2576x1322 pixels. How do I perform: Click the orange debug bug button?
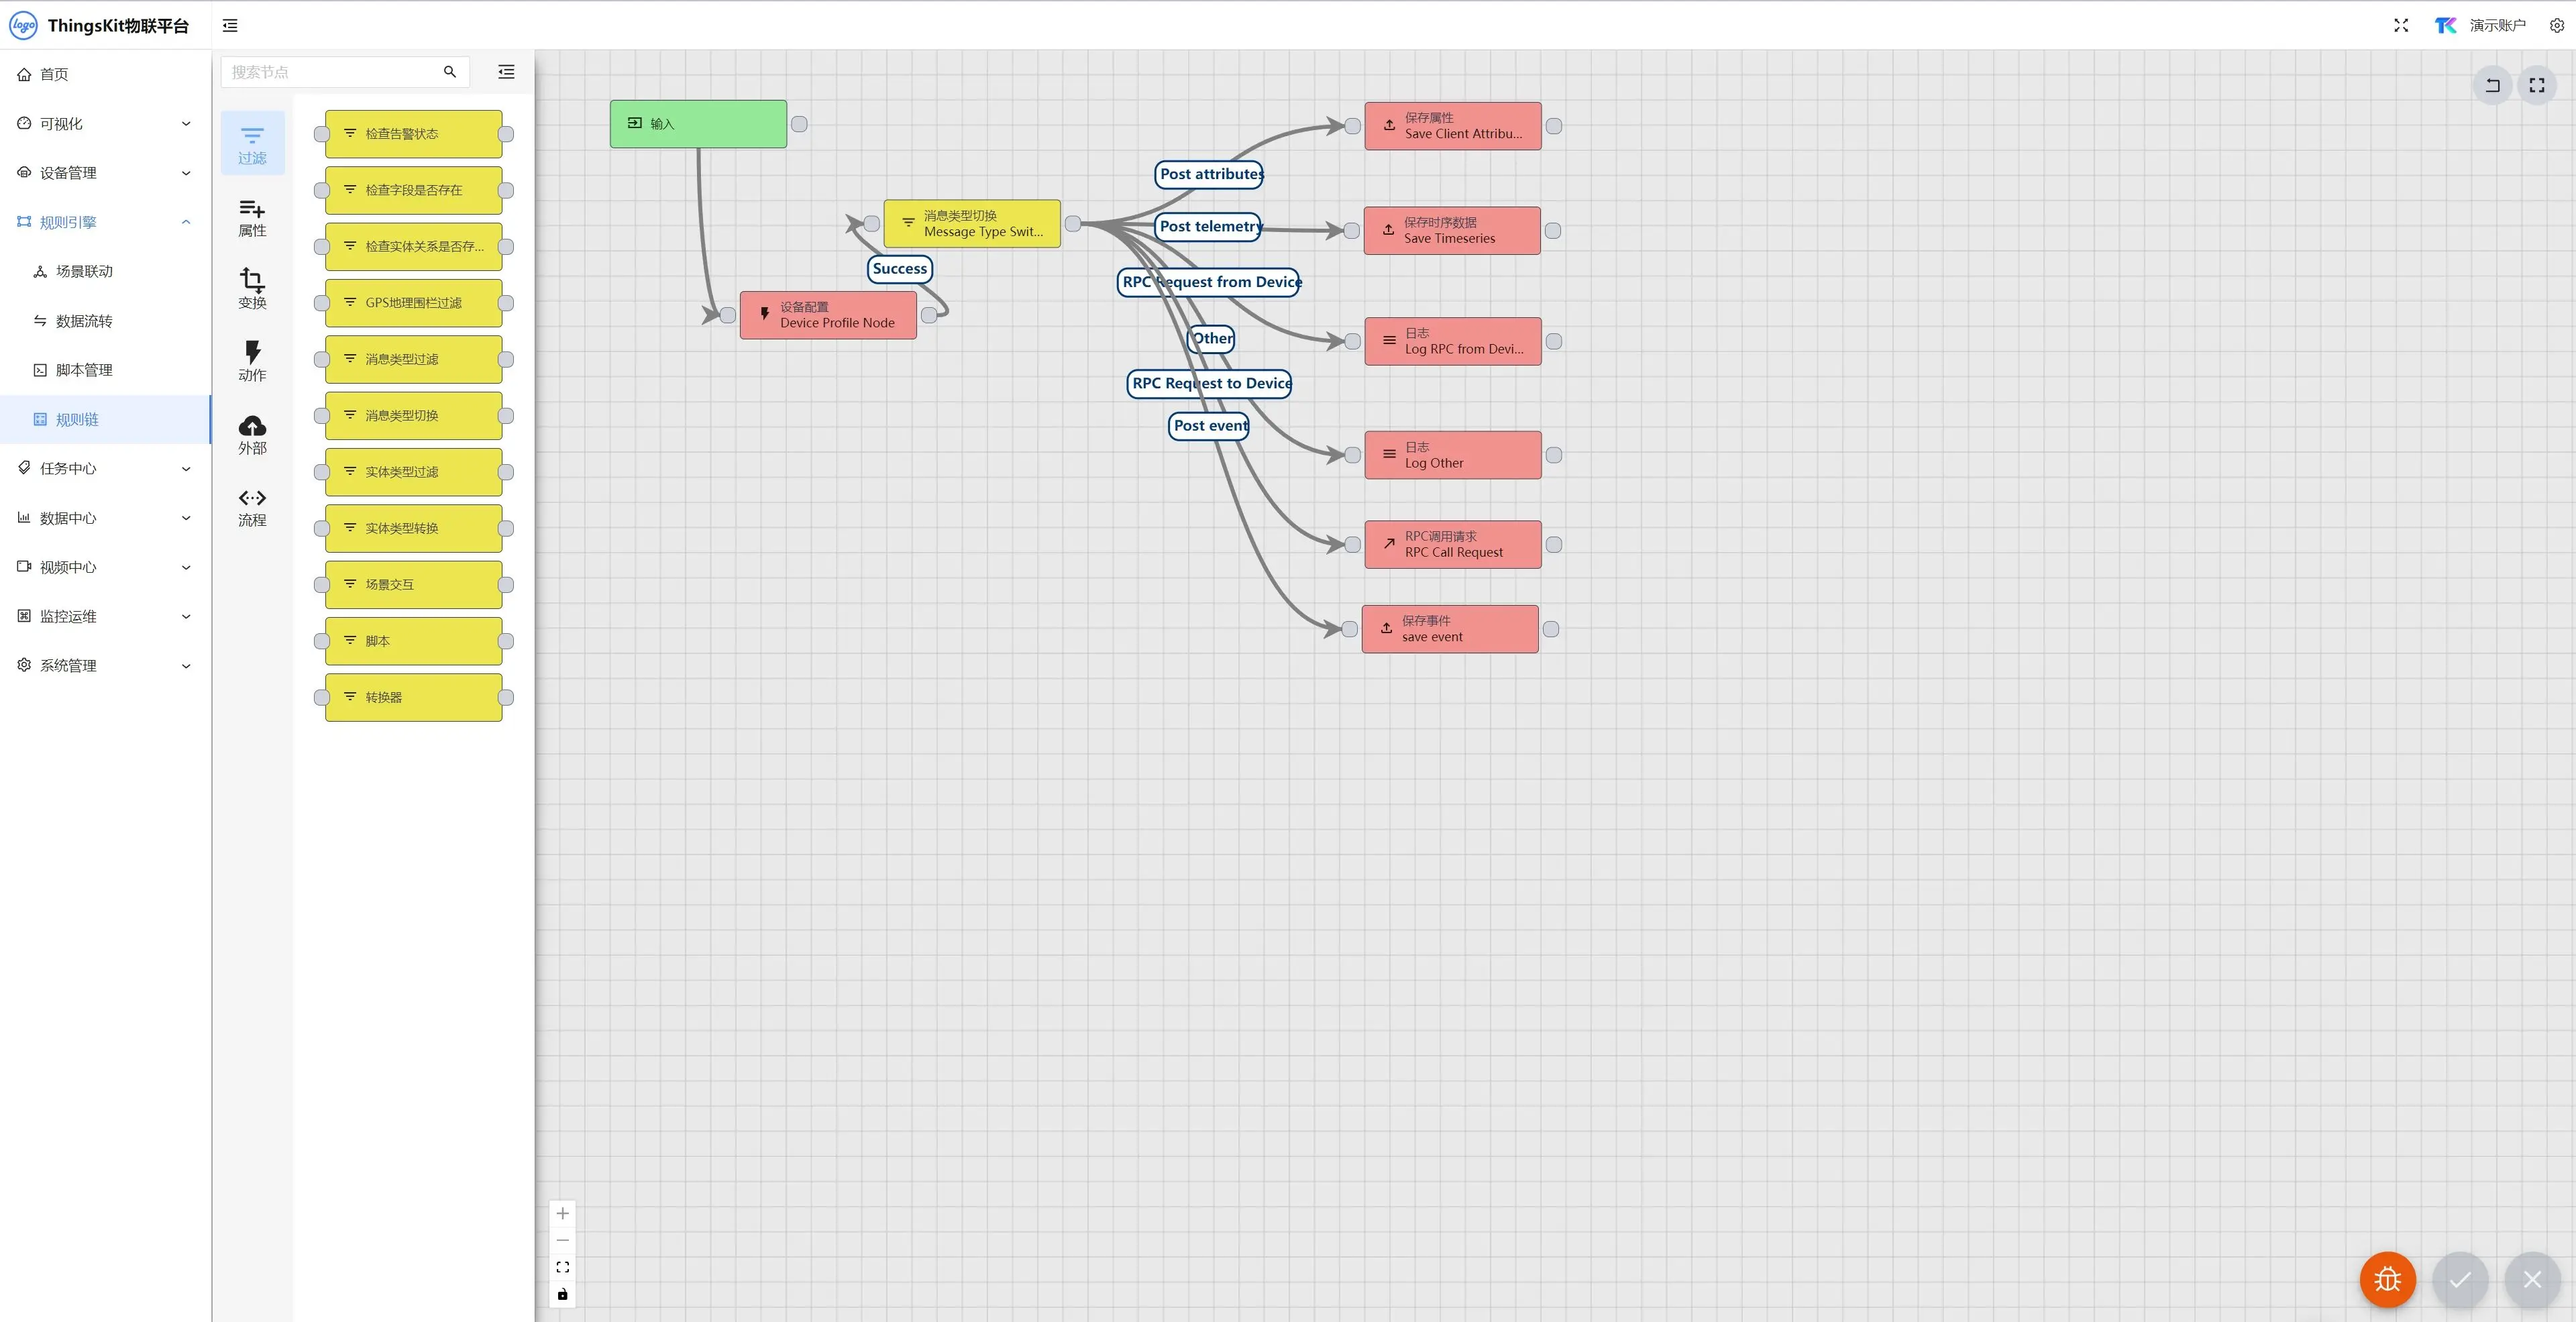pyautogui.click(x=2387, y=1279)
